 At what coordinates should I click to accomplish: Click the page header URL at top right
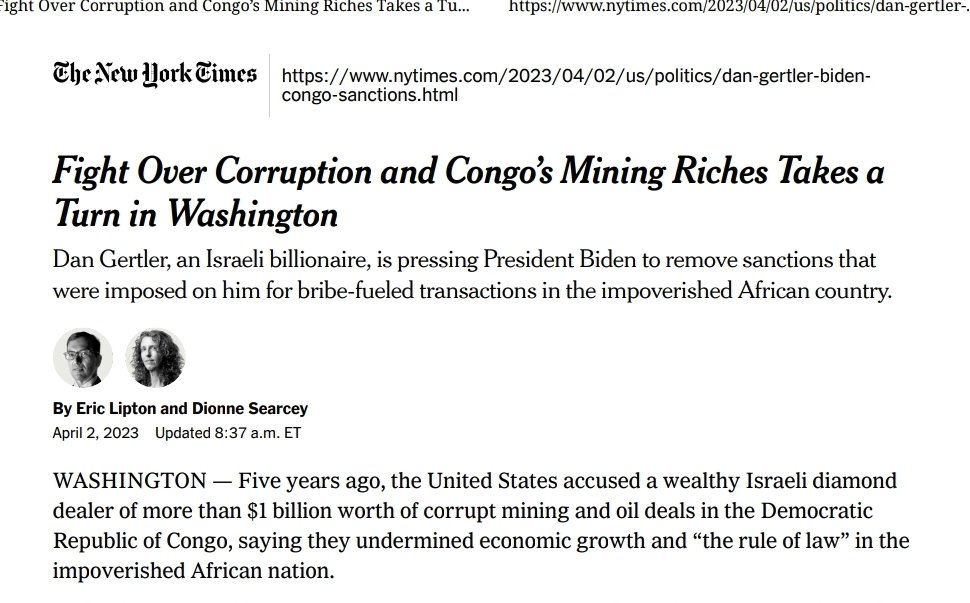point(738,8)
